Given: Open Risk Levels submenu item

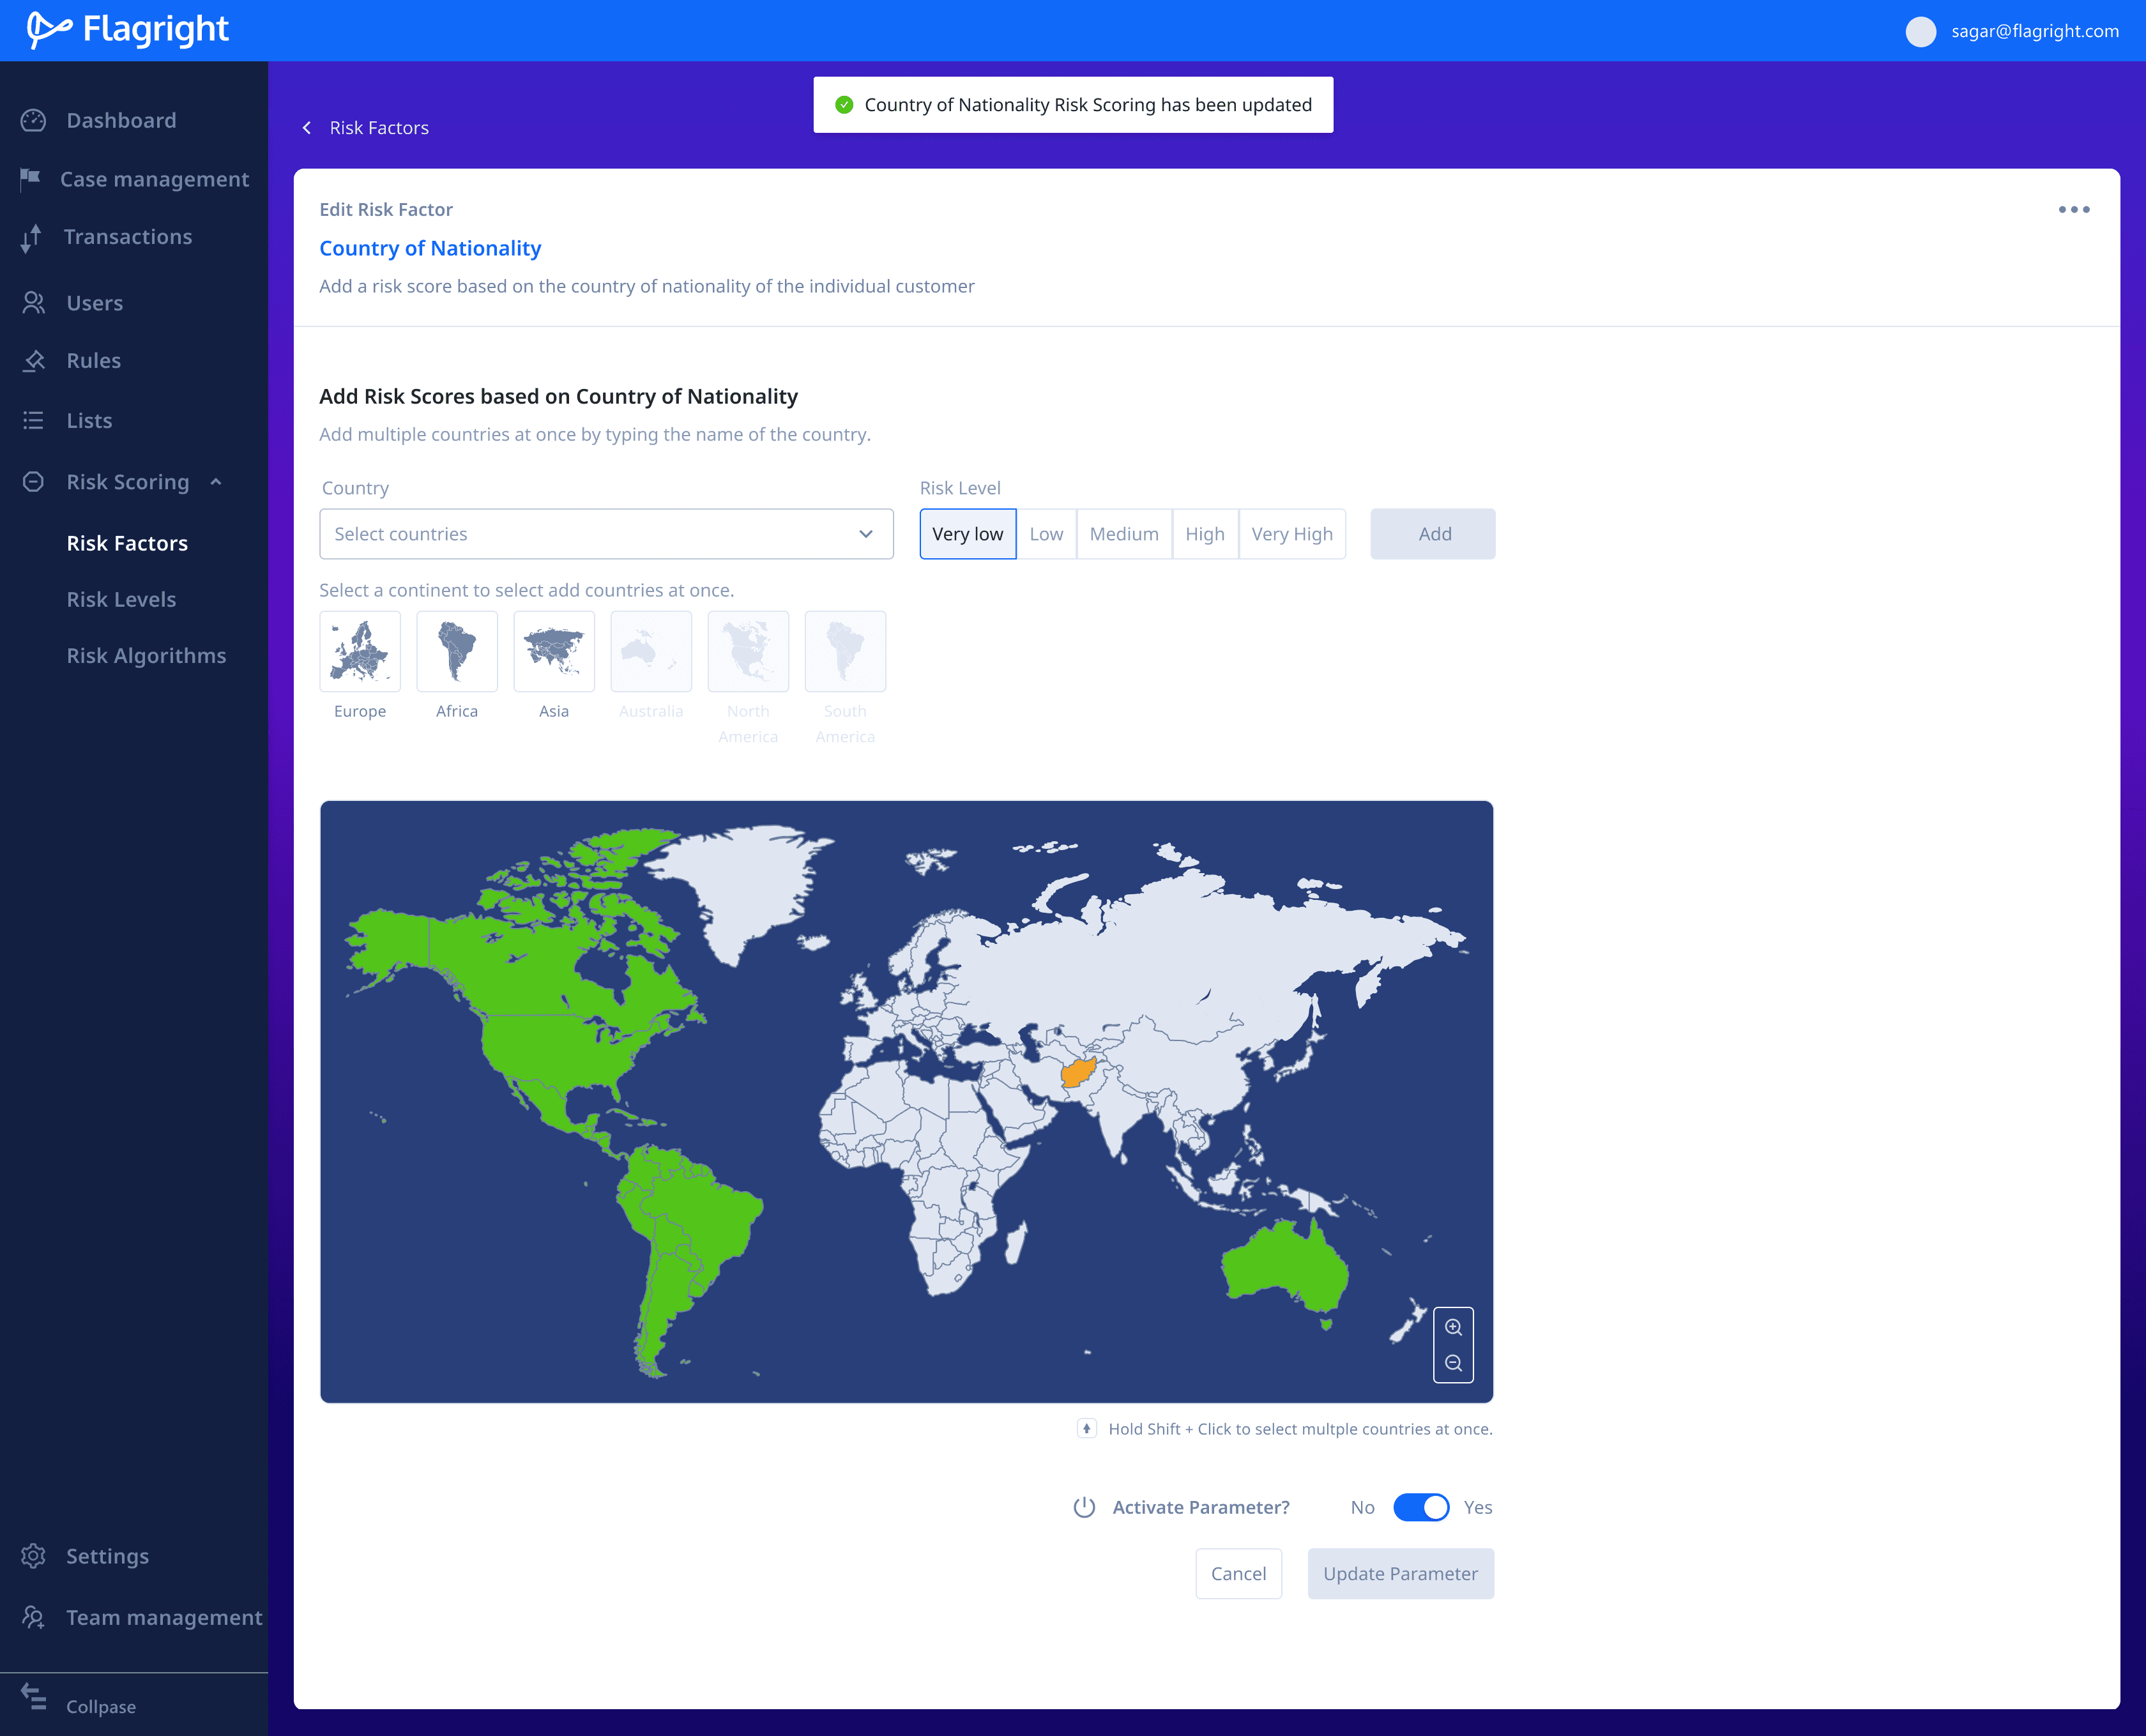Looking at the screenshot, I should 121,599.
